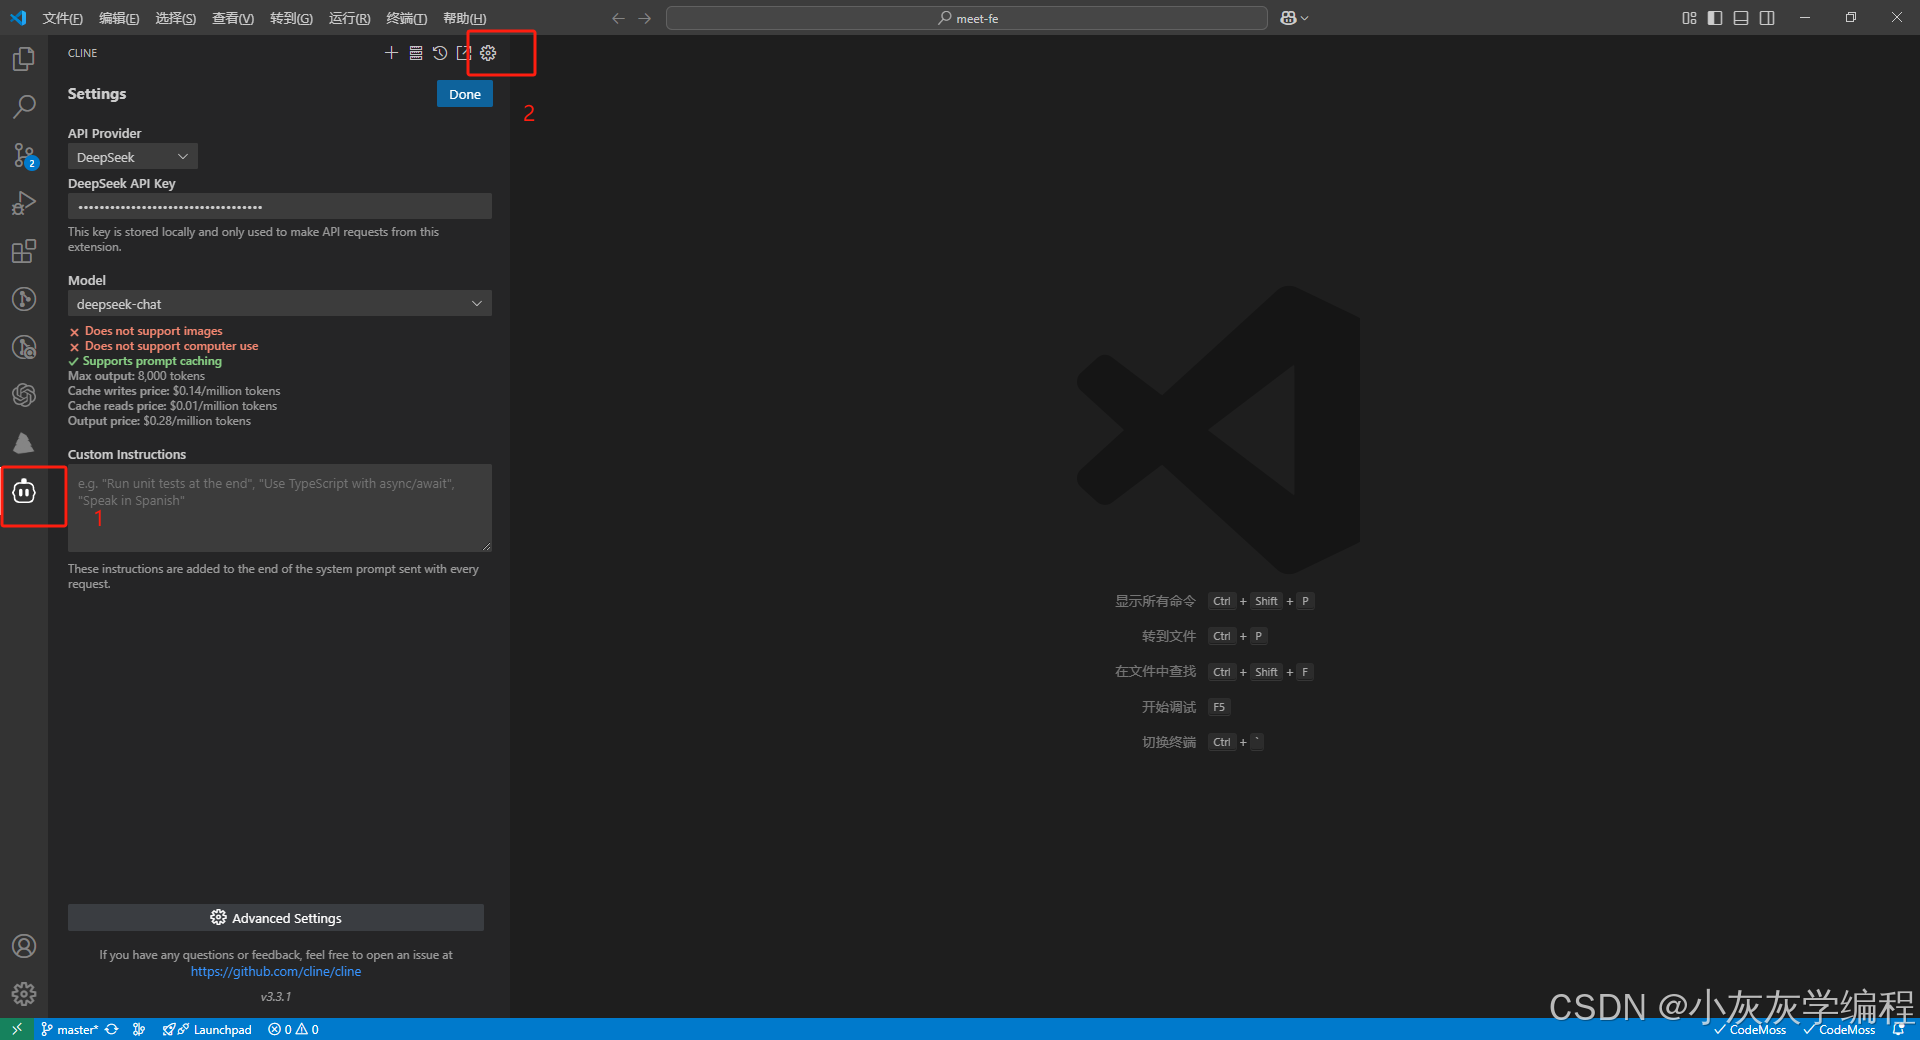
Task: Open the Cline robot icon in activity bar
Action: 24,491
